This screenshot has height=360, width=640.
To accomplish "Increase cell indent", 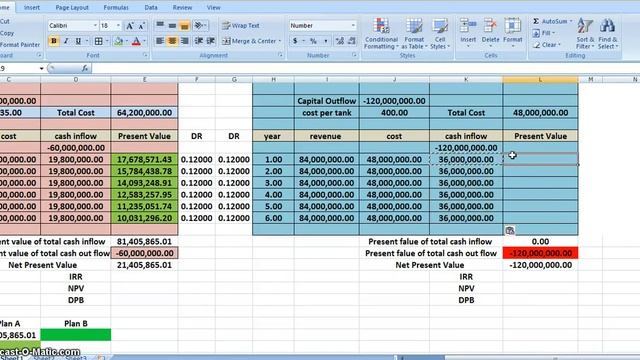I will (211, 41).
